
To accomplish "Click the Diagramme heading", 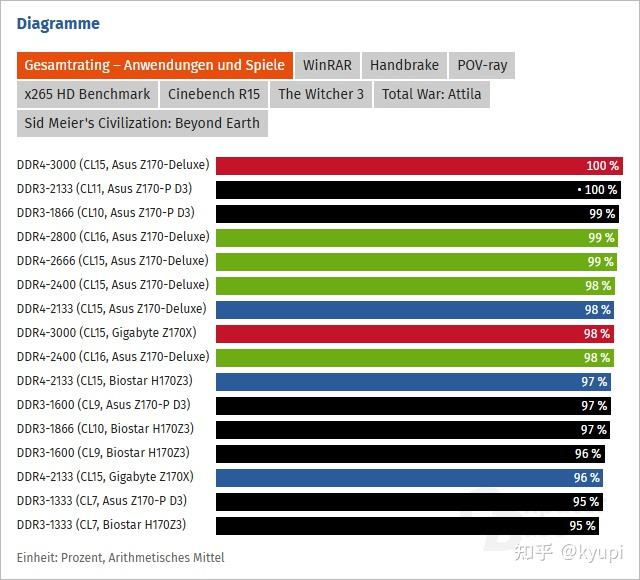I will point(58,24).
